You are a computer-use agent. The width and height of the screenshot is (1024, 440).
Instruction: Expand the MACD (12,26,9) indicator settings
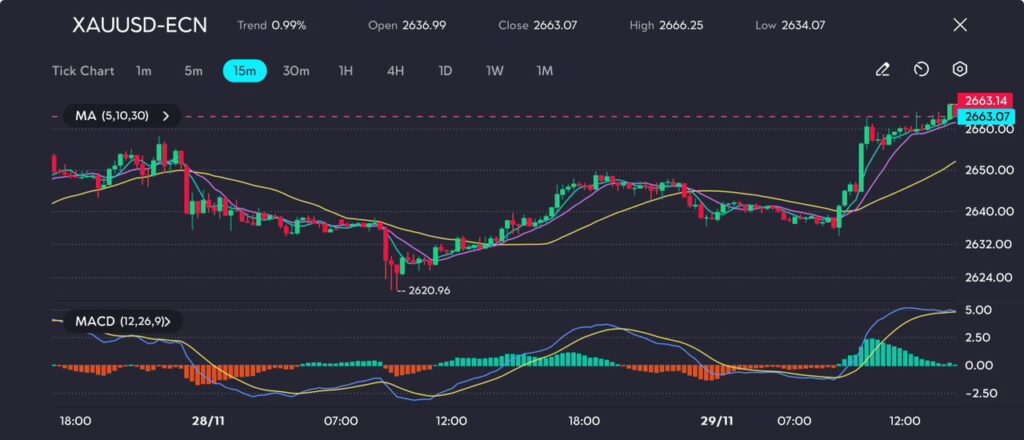pos(166,321)
